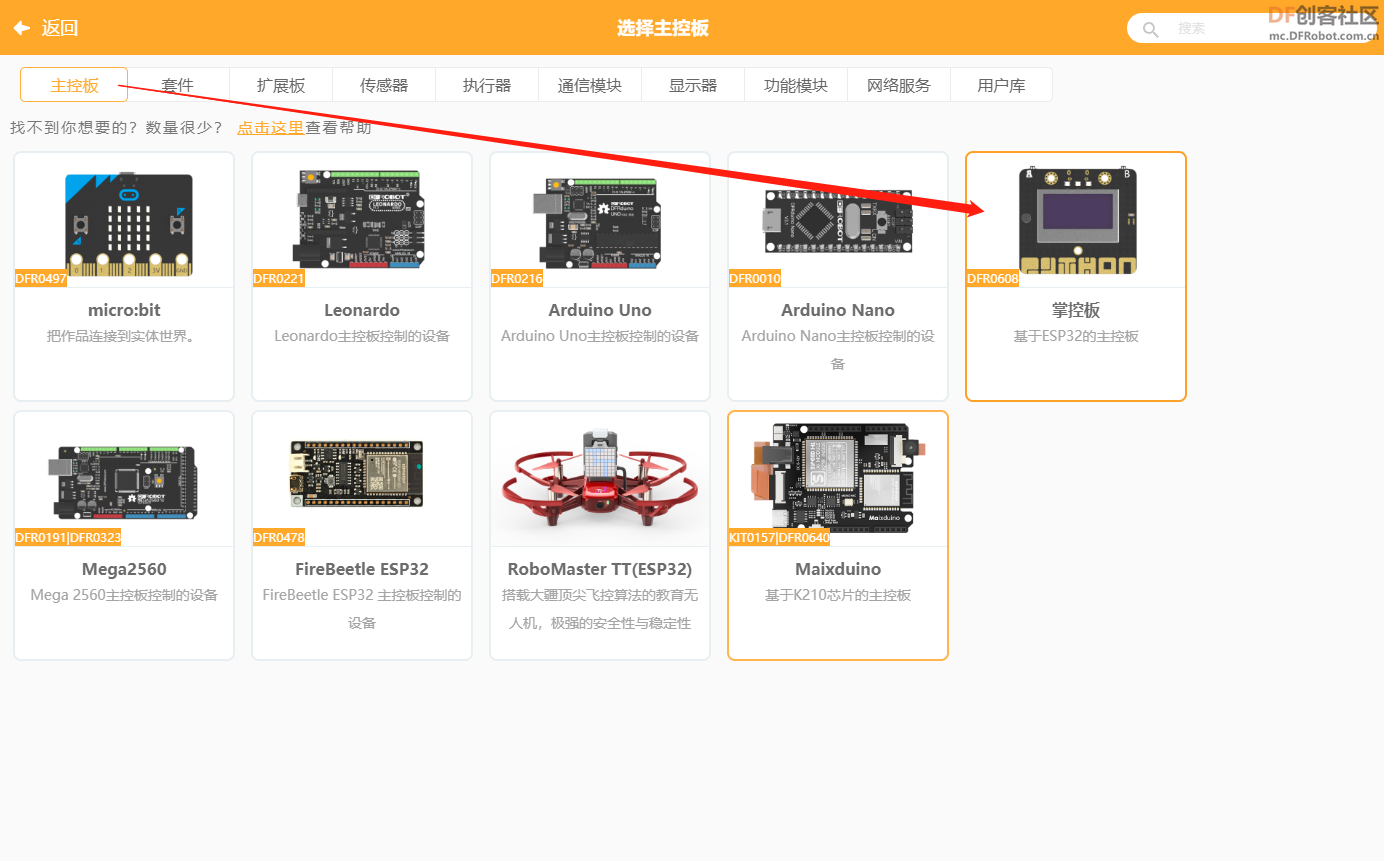This screenshot has height=861, width=1384.
Task: Click the Leonardo card title
Action: point(362,310)
